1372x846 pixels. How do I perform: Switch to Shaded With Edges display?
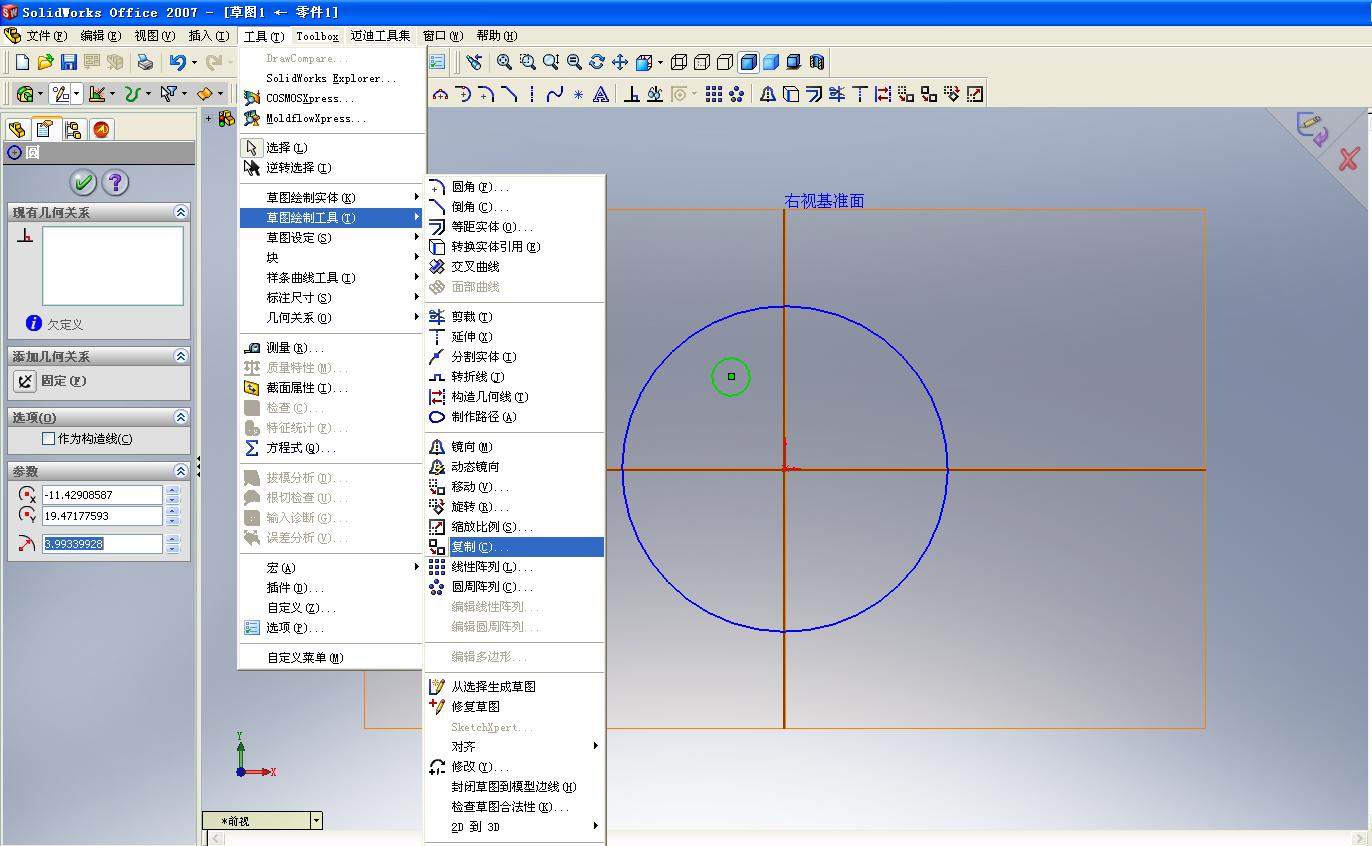pos(748,62)
